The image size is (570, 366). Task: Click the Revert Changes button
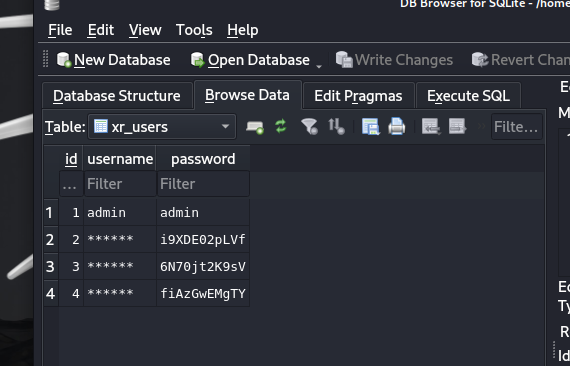pyautogui.click(x=521, y=60)
